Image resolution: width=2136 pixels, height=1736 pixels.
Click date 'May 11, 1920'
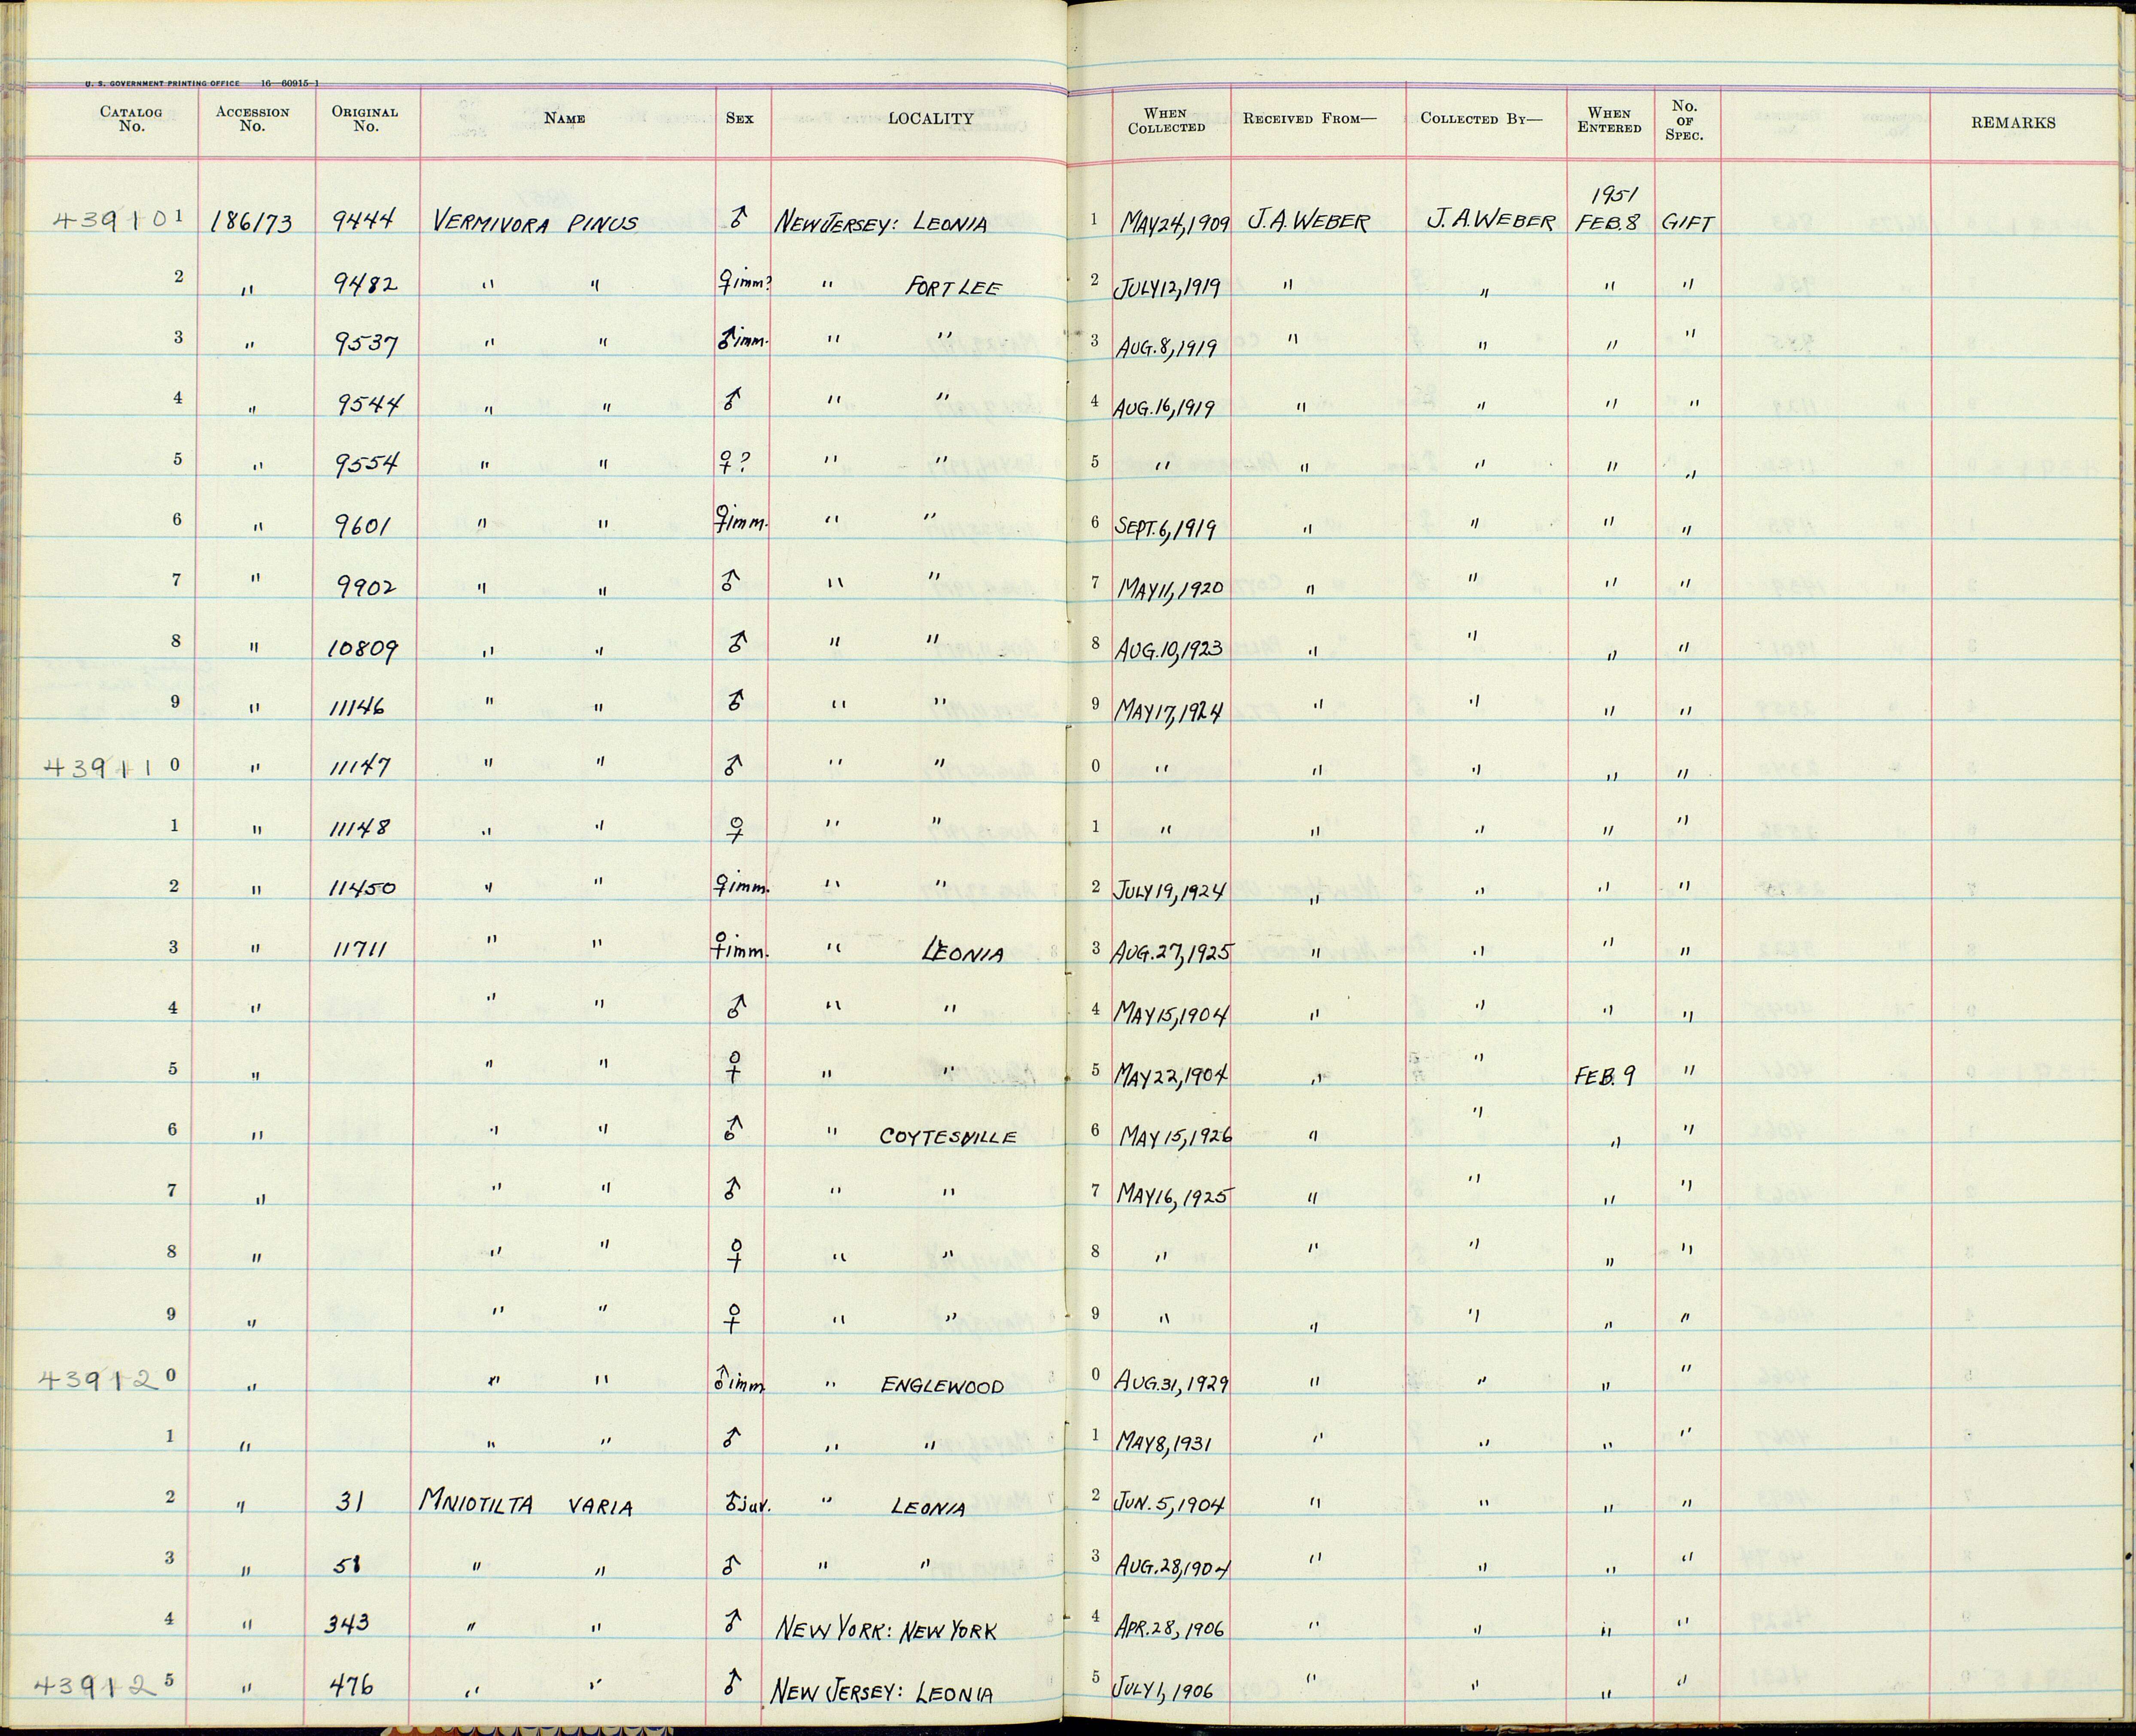(x=1170, y=588)
